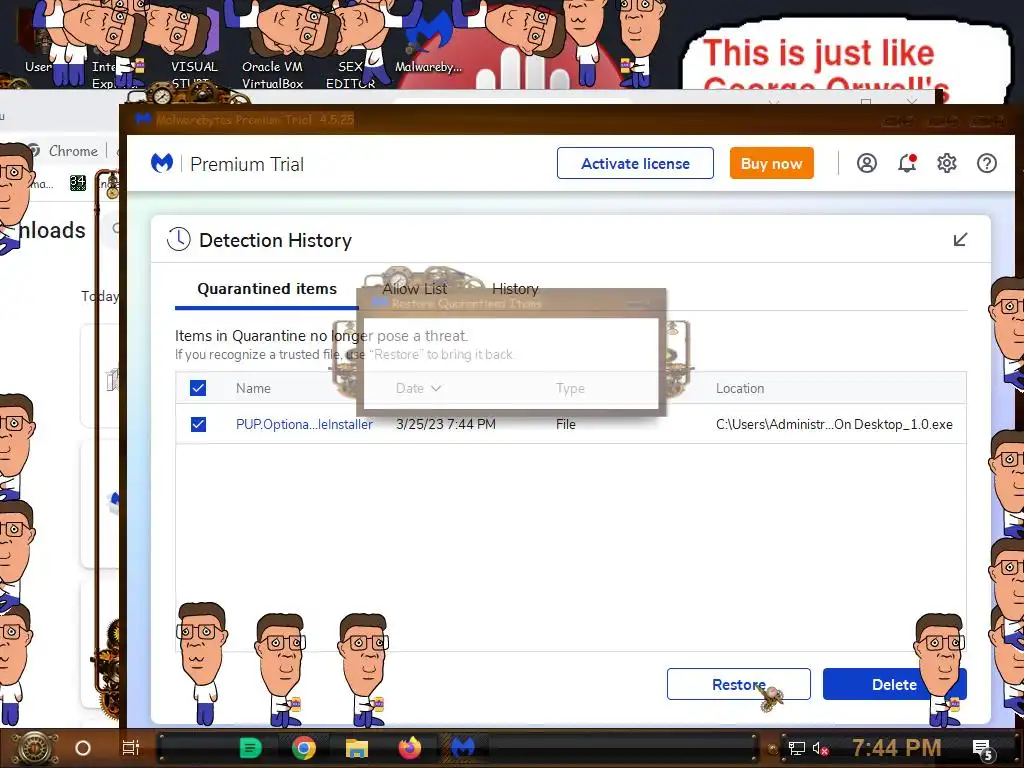Click the Buy now button

(771, 163)
